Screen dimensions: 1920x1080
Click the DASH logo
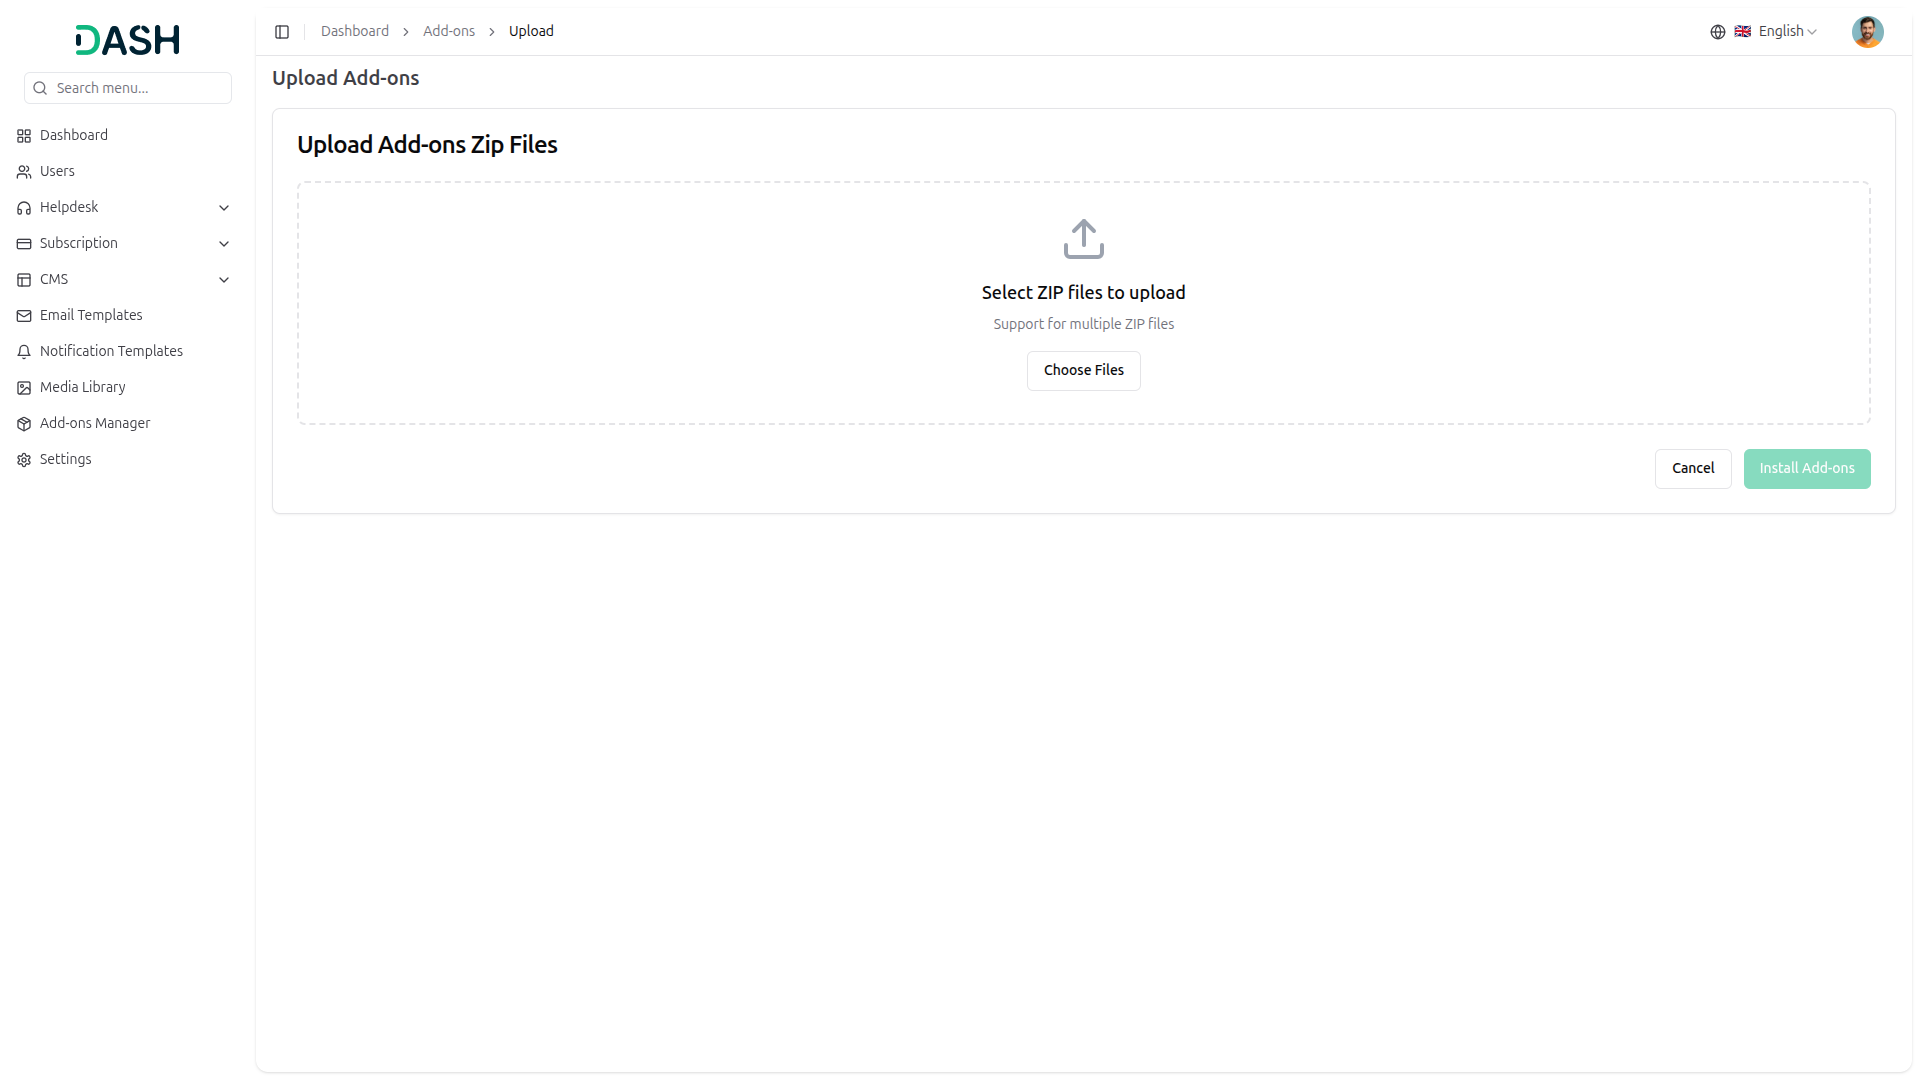click(x=127, y=40)
